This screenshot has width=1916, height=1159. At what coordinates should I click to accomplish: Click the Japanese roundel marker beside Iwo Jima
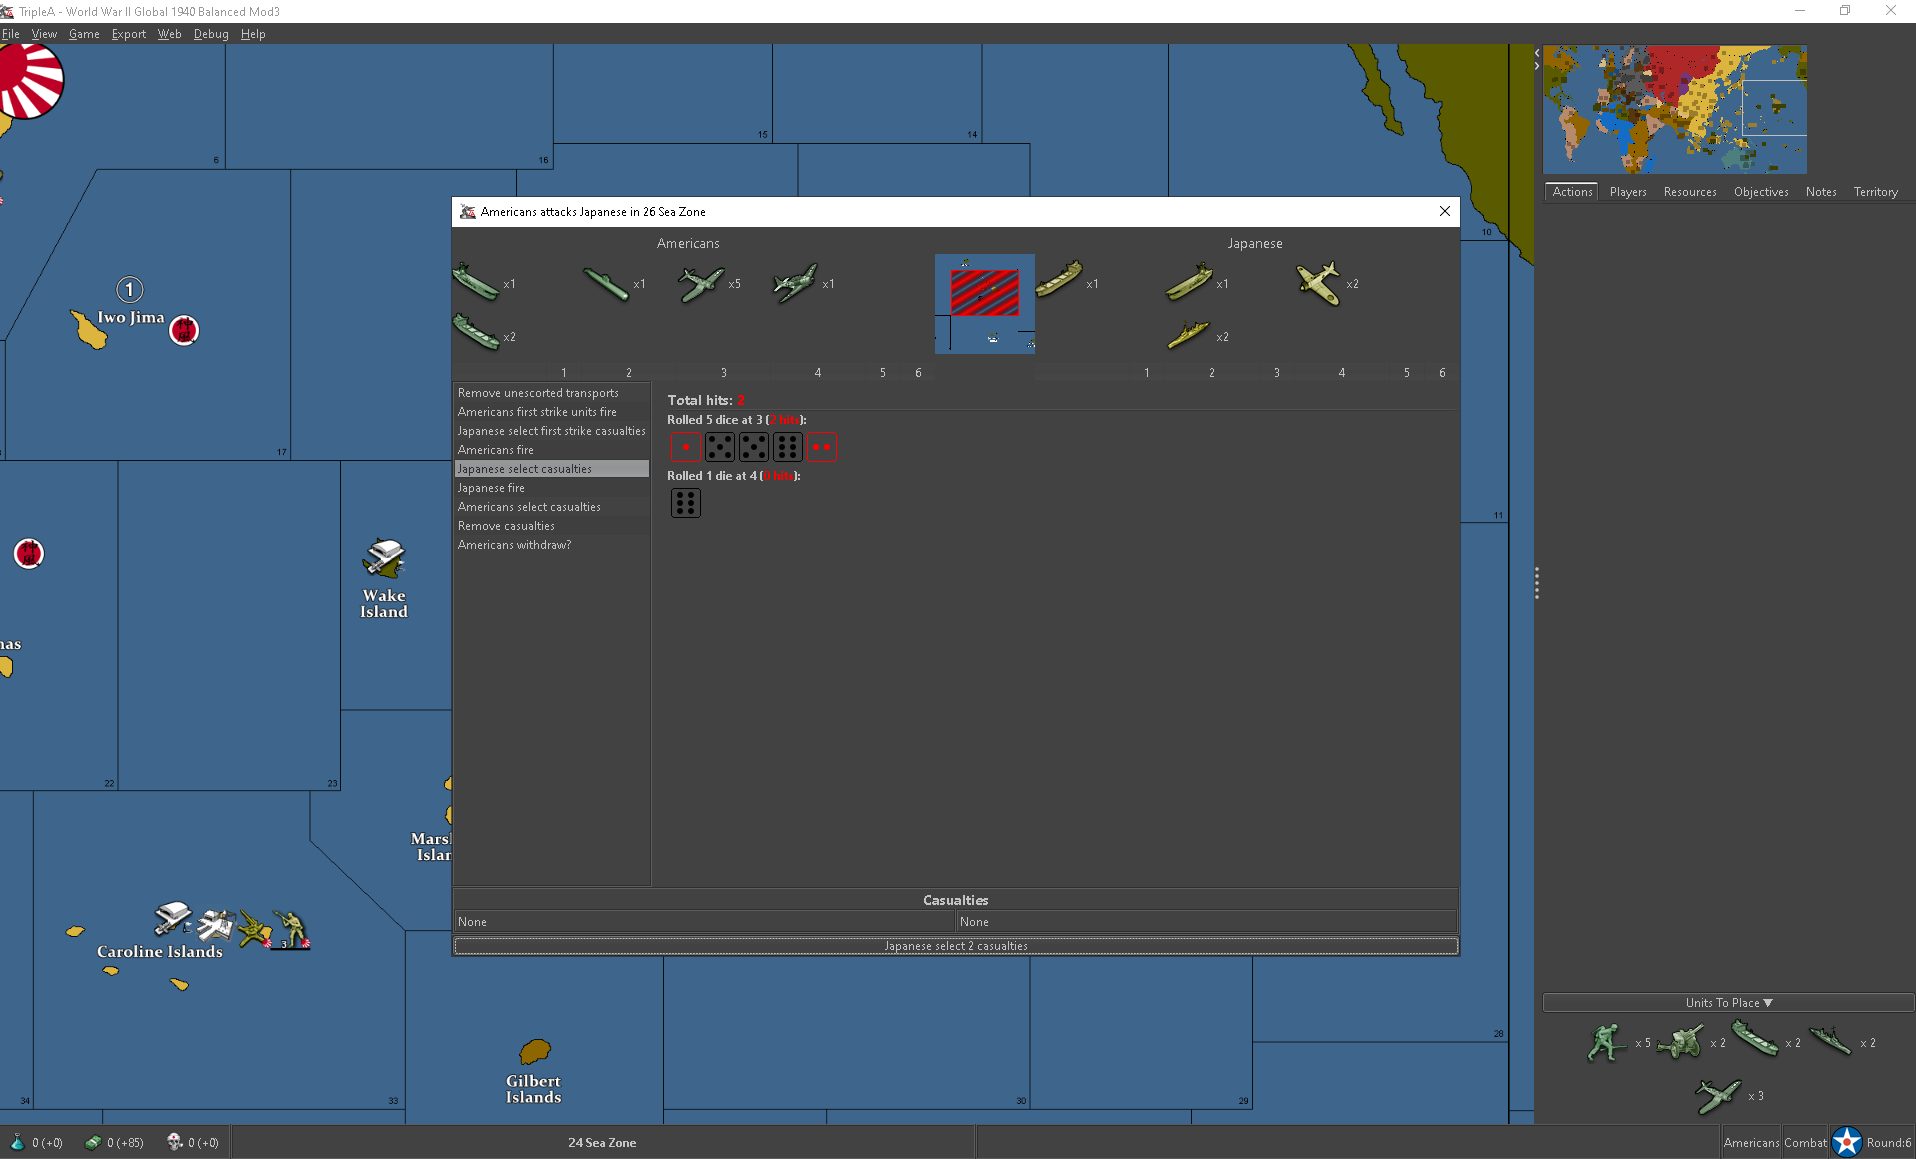coord(184,330)
